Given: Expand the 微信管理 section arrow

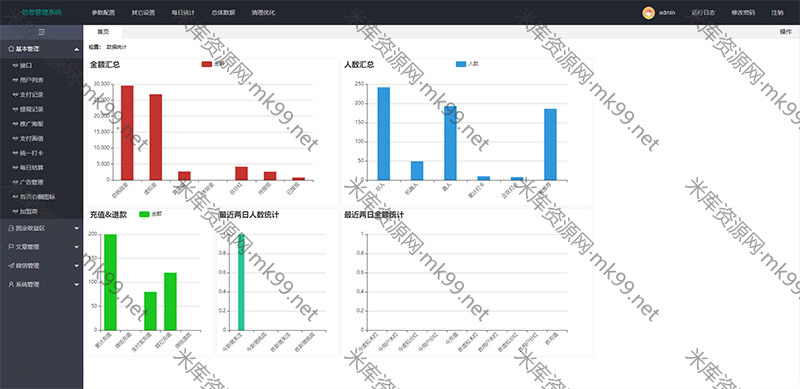Looking at the screenshot, I should (x=77, y=266).
